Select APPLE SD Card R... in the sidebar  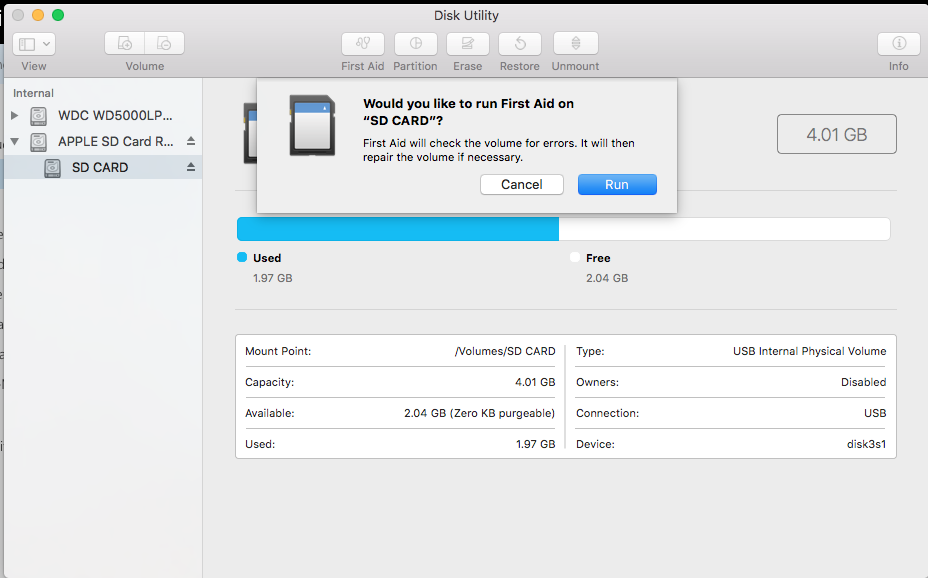click(x=115, y=141)
